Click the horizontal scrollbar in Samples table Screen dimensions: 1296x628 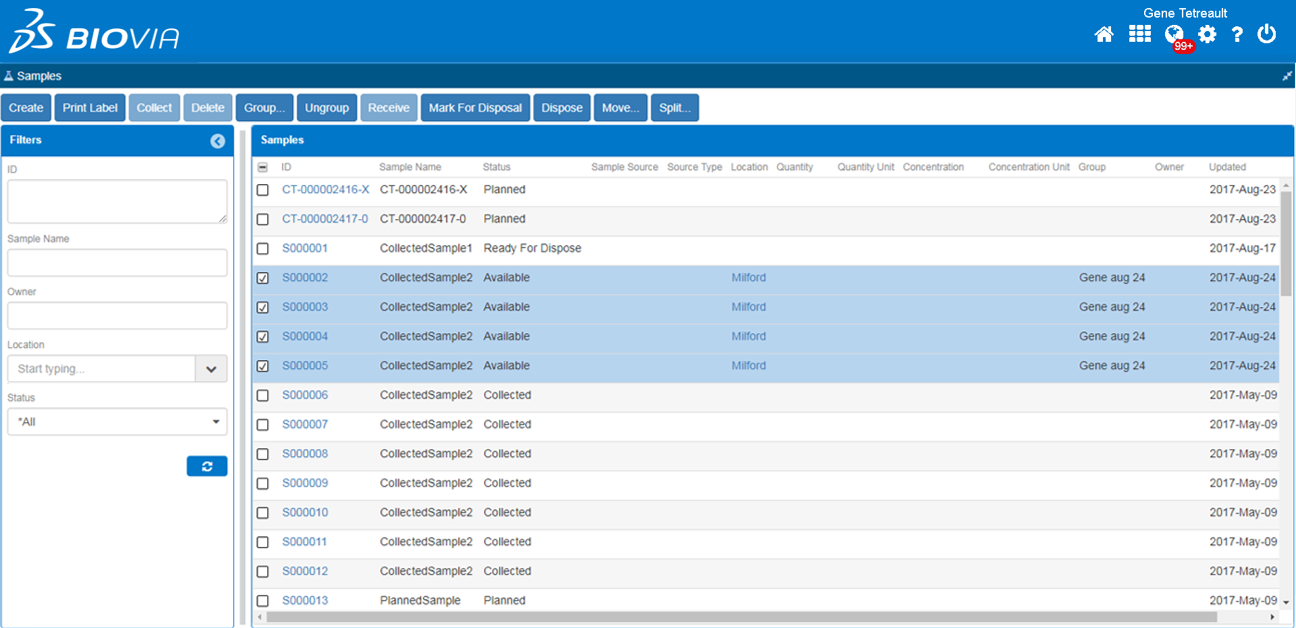pos(740,617)
